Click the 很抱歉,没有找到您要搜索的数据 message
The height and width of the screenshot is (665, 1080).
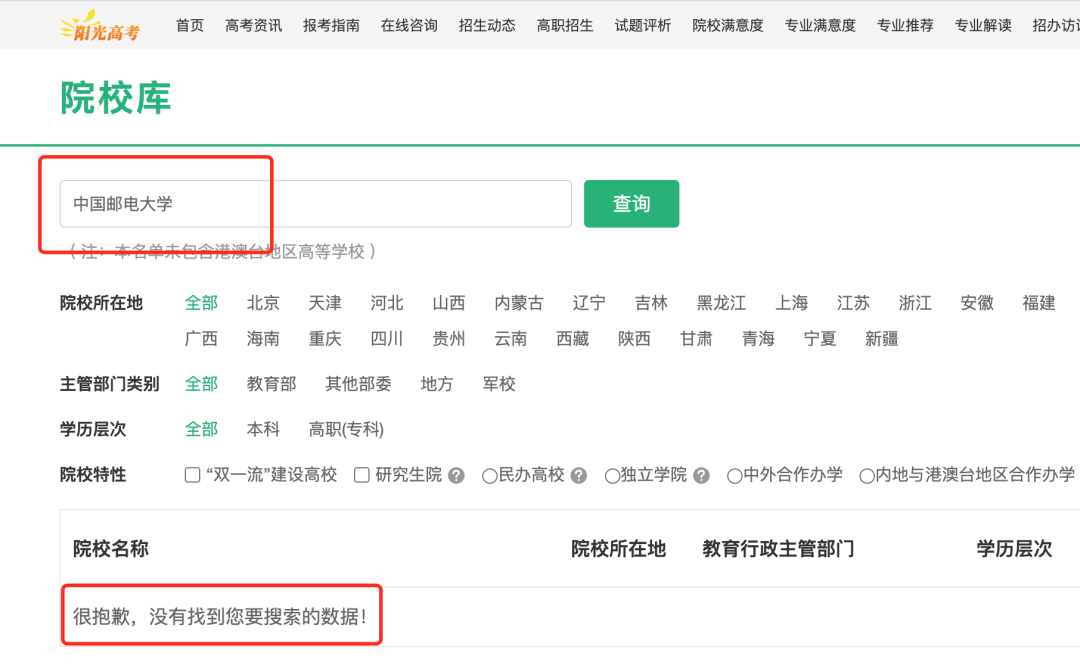[220, 616]
